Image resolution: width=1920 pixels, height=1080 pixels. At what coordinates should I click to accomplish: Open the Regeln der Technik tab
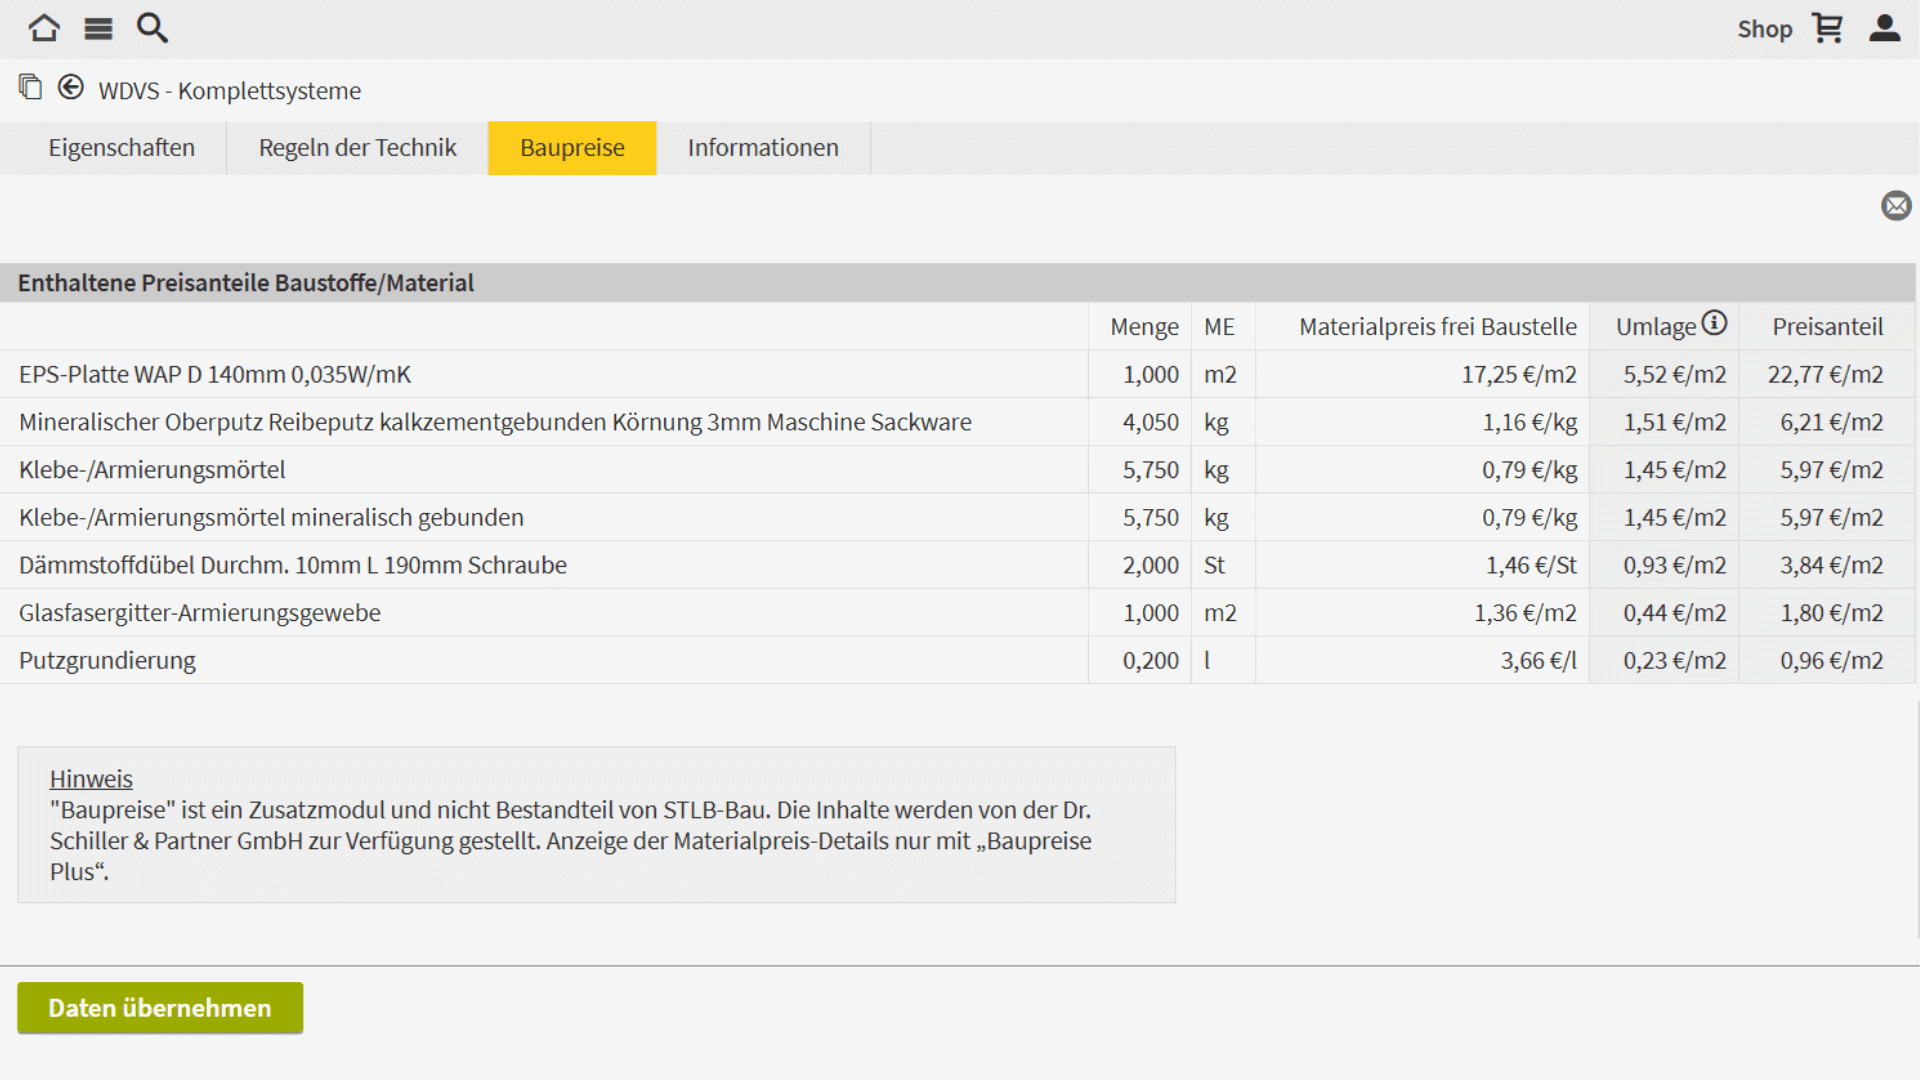(x=357, y=148)
